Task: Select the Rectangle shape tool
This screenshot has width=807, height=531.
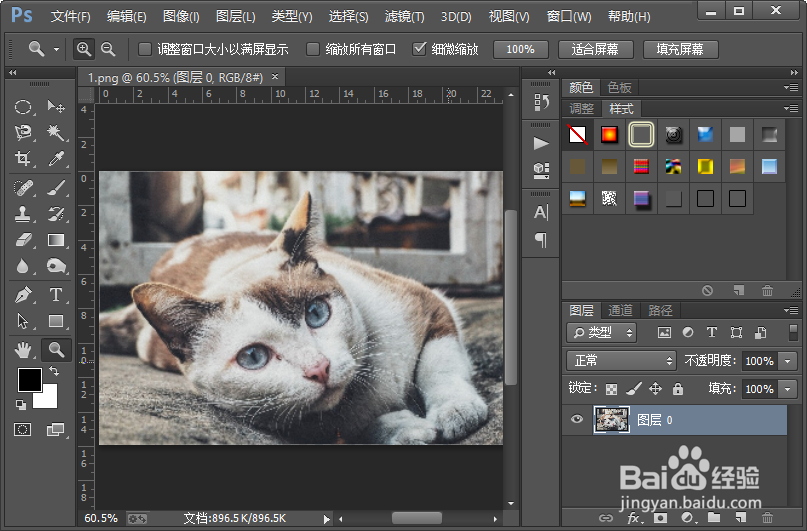Action: 56,321
